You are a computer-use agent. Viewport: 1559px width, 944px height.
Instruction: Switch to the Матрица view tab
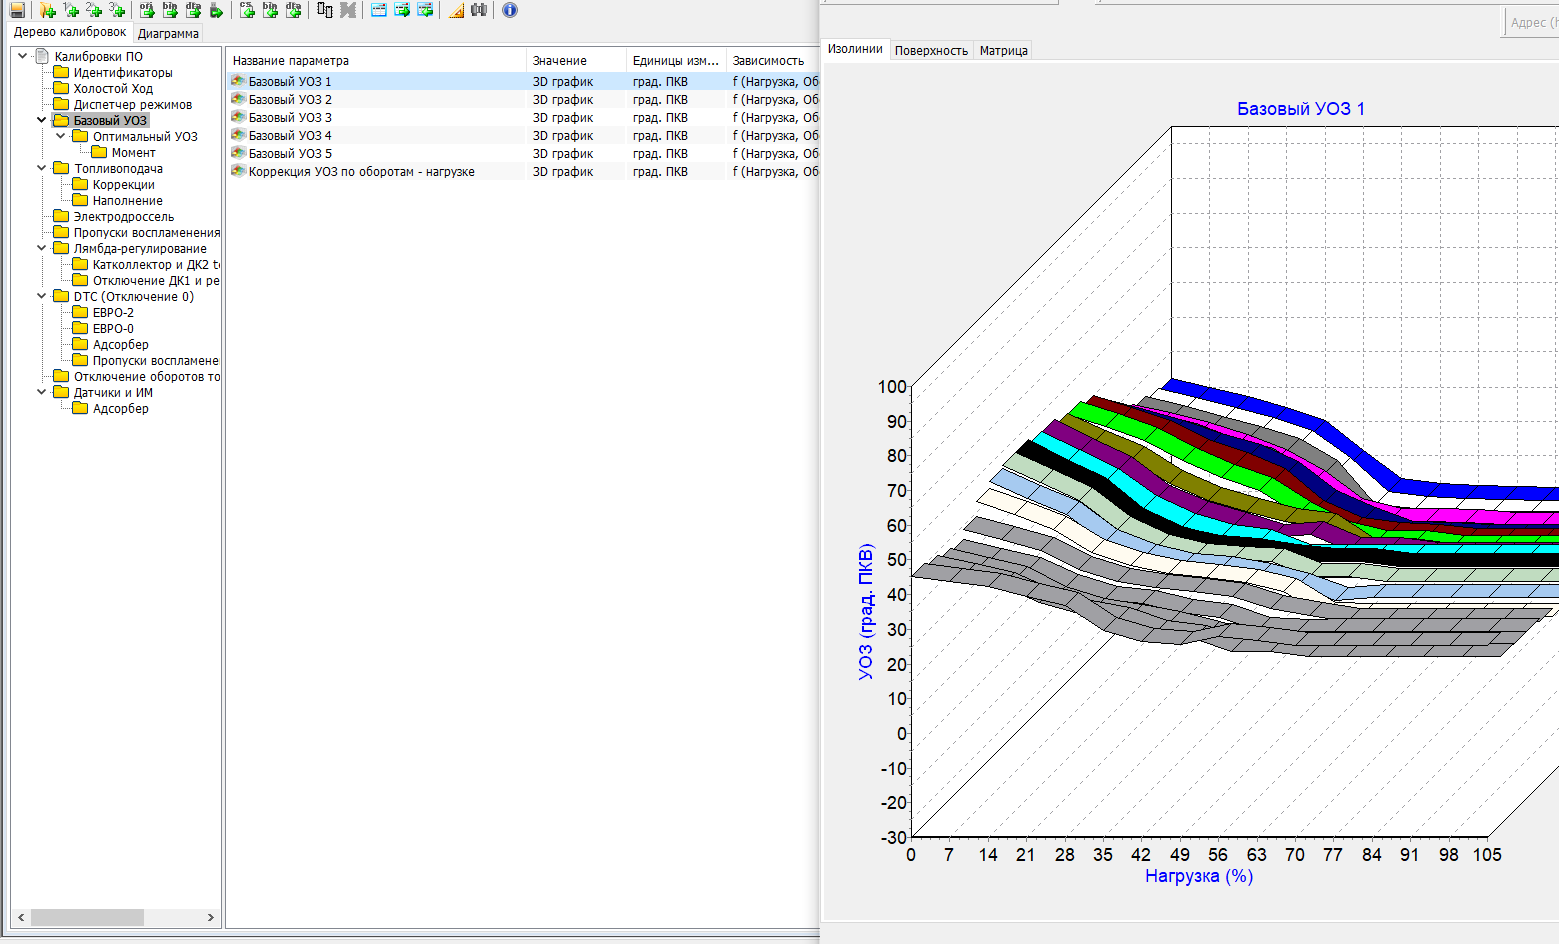1003,51
